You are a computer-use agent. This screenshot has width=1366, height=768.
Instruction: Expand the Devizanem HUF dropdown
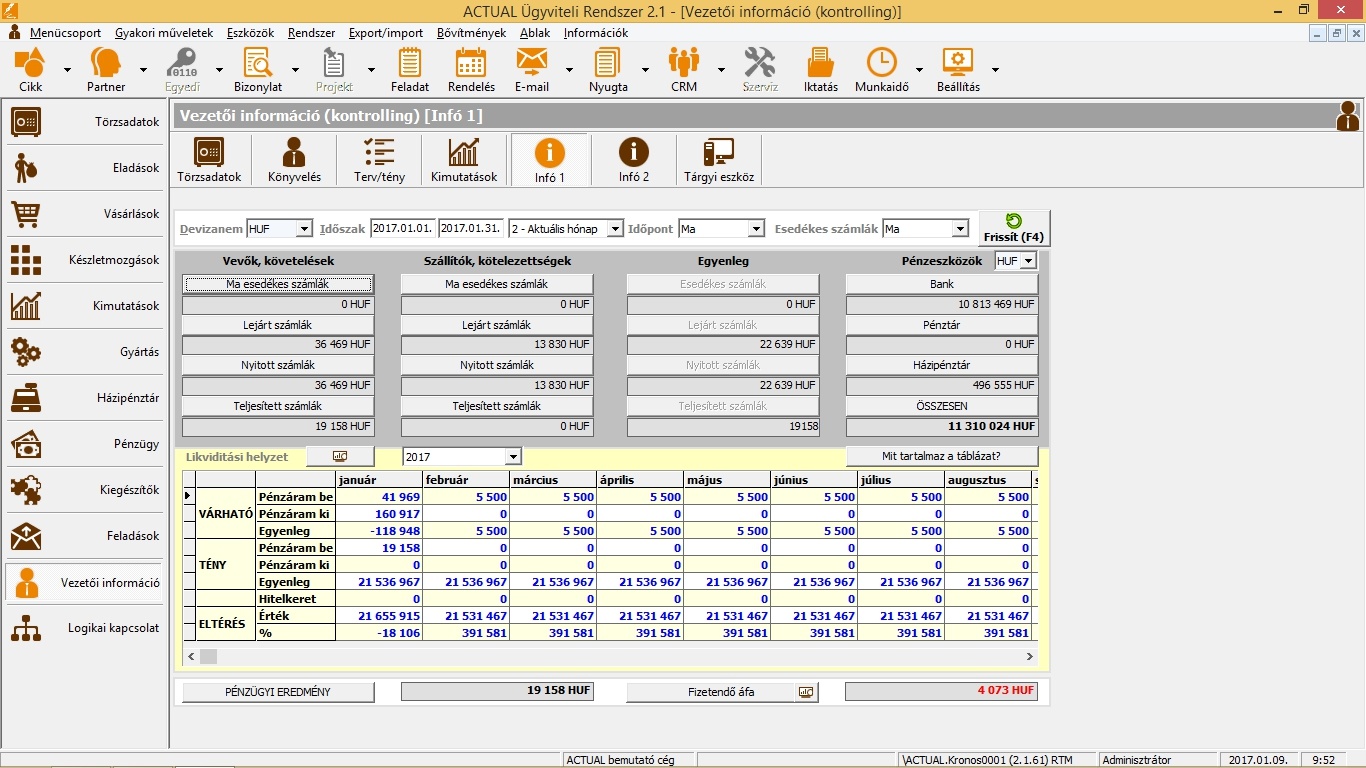(x=304, y=229)
